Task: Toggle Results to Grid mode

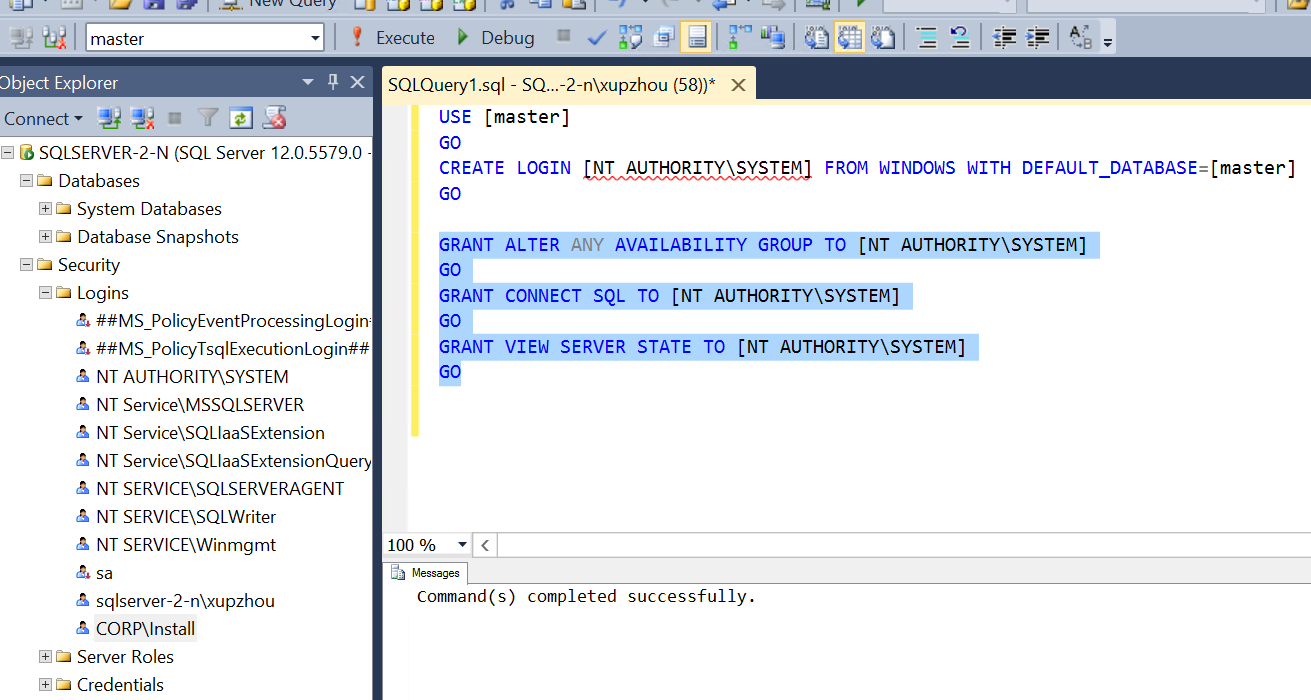Action: point(850,38)
